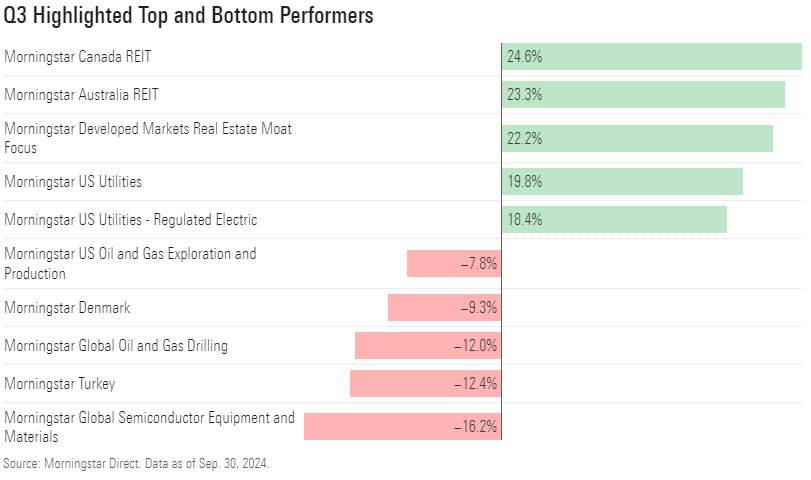Select the Morningstar Denmark row label

tap(67, 308)
